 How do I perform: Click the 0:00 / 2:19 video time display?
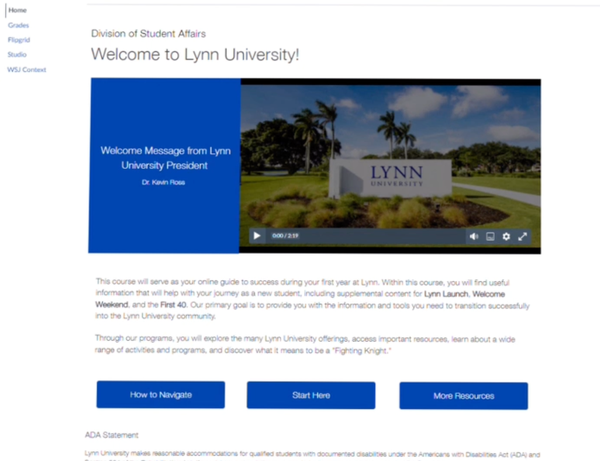pos(285,236)
